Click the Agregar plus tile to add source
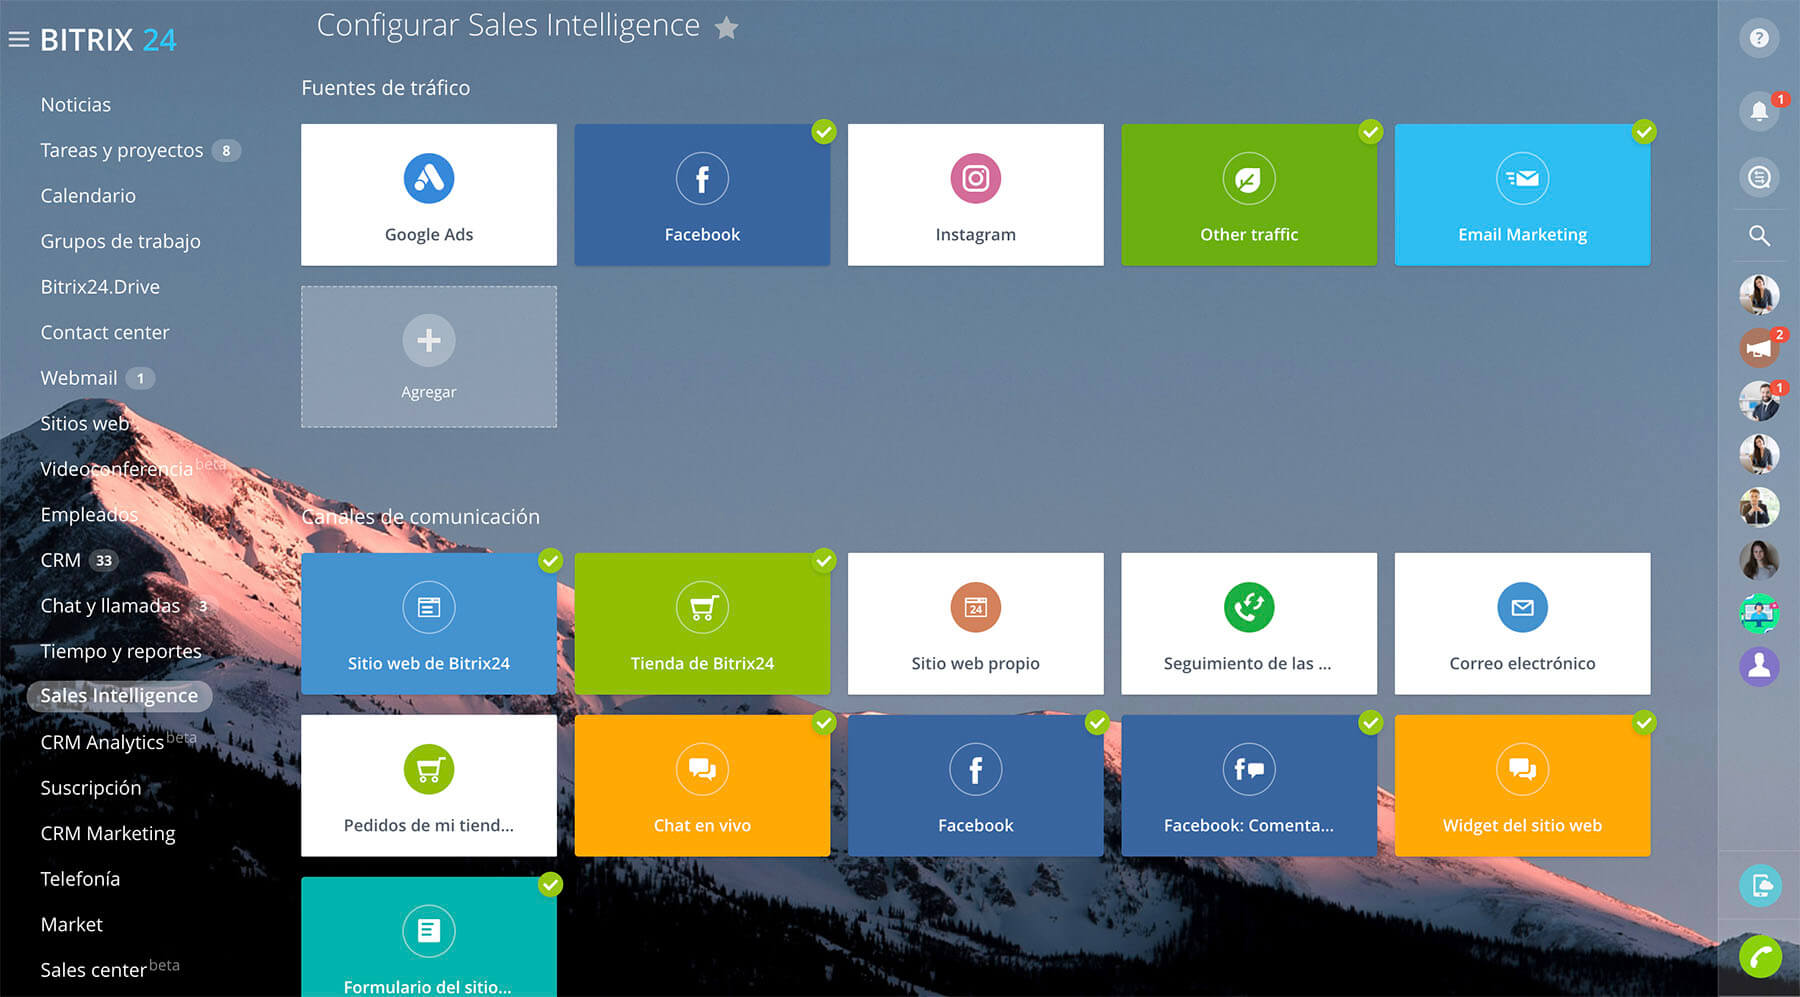Screen dimensions: 1800x997 (428, 357)
